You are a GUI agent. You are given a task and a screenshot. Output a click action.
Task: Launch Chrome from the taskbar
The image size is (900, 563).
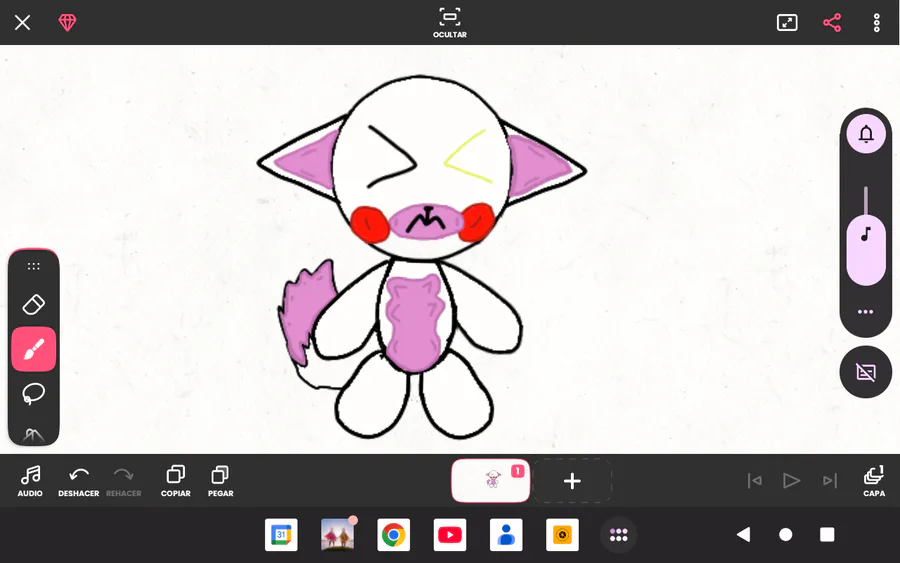point(394,535)
